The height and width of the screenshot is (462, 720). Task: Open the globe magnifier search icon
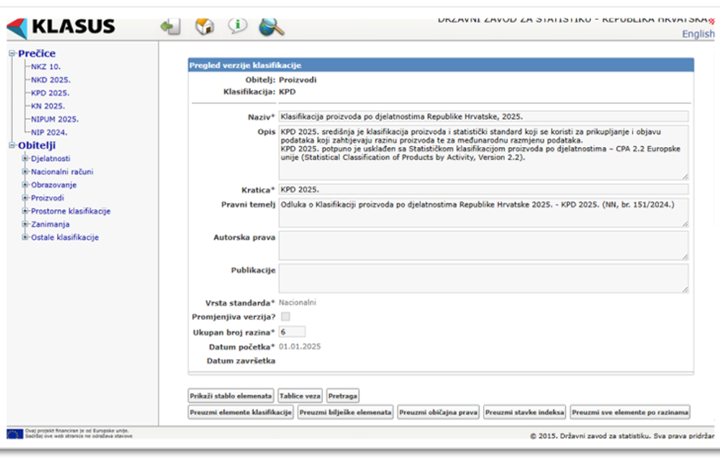[x=271, y=27]
